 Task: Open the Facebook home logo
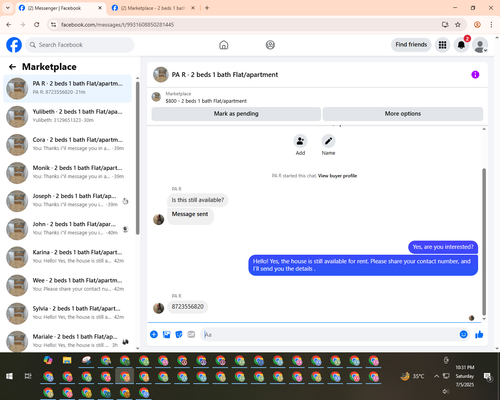point(14,45)
